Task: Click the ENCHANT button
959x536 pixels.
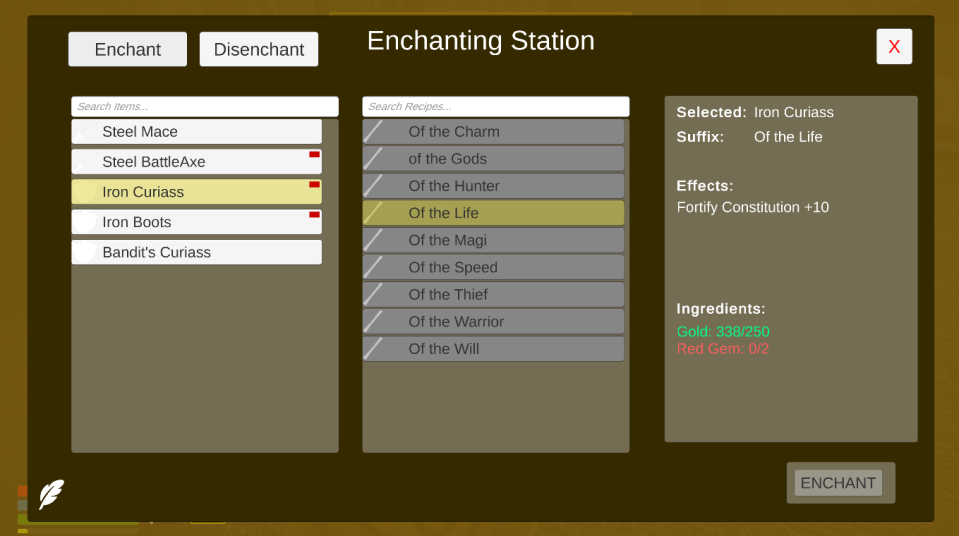Action: (x=838, y=483)
